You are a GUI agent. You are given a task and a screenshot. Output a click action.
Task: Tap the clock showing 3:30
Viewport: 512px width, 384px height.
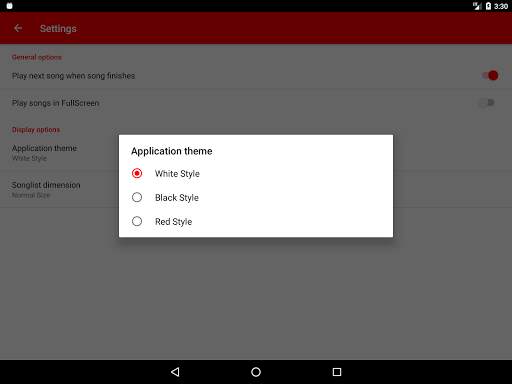pos(501,6)
